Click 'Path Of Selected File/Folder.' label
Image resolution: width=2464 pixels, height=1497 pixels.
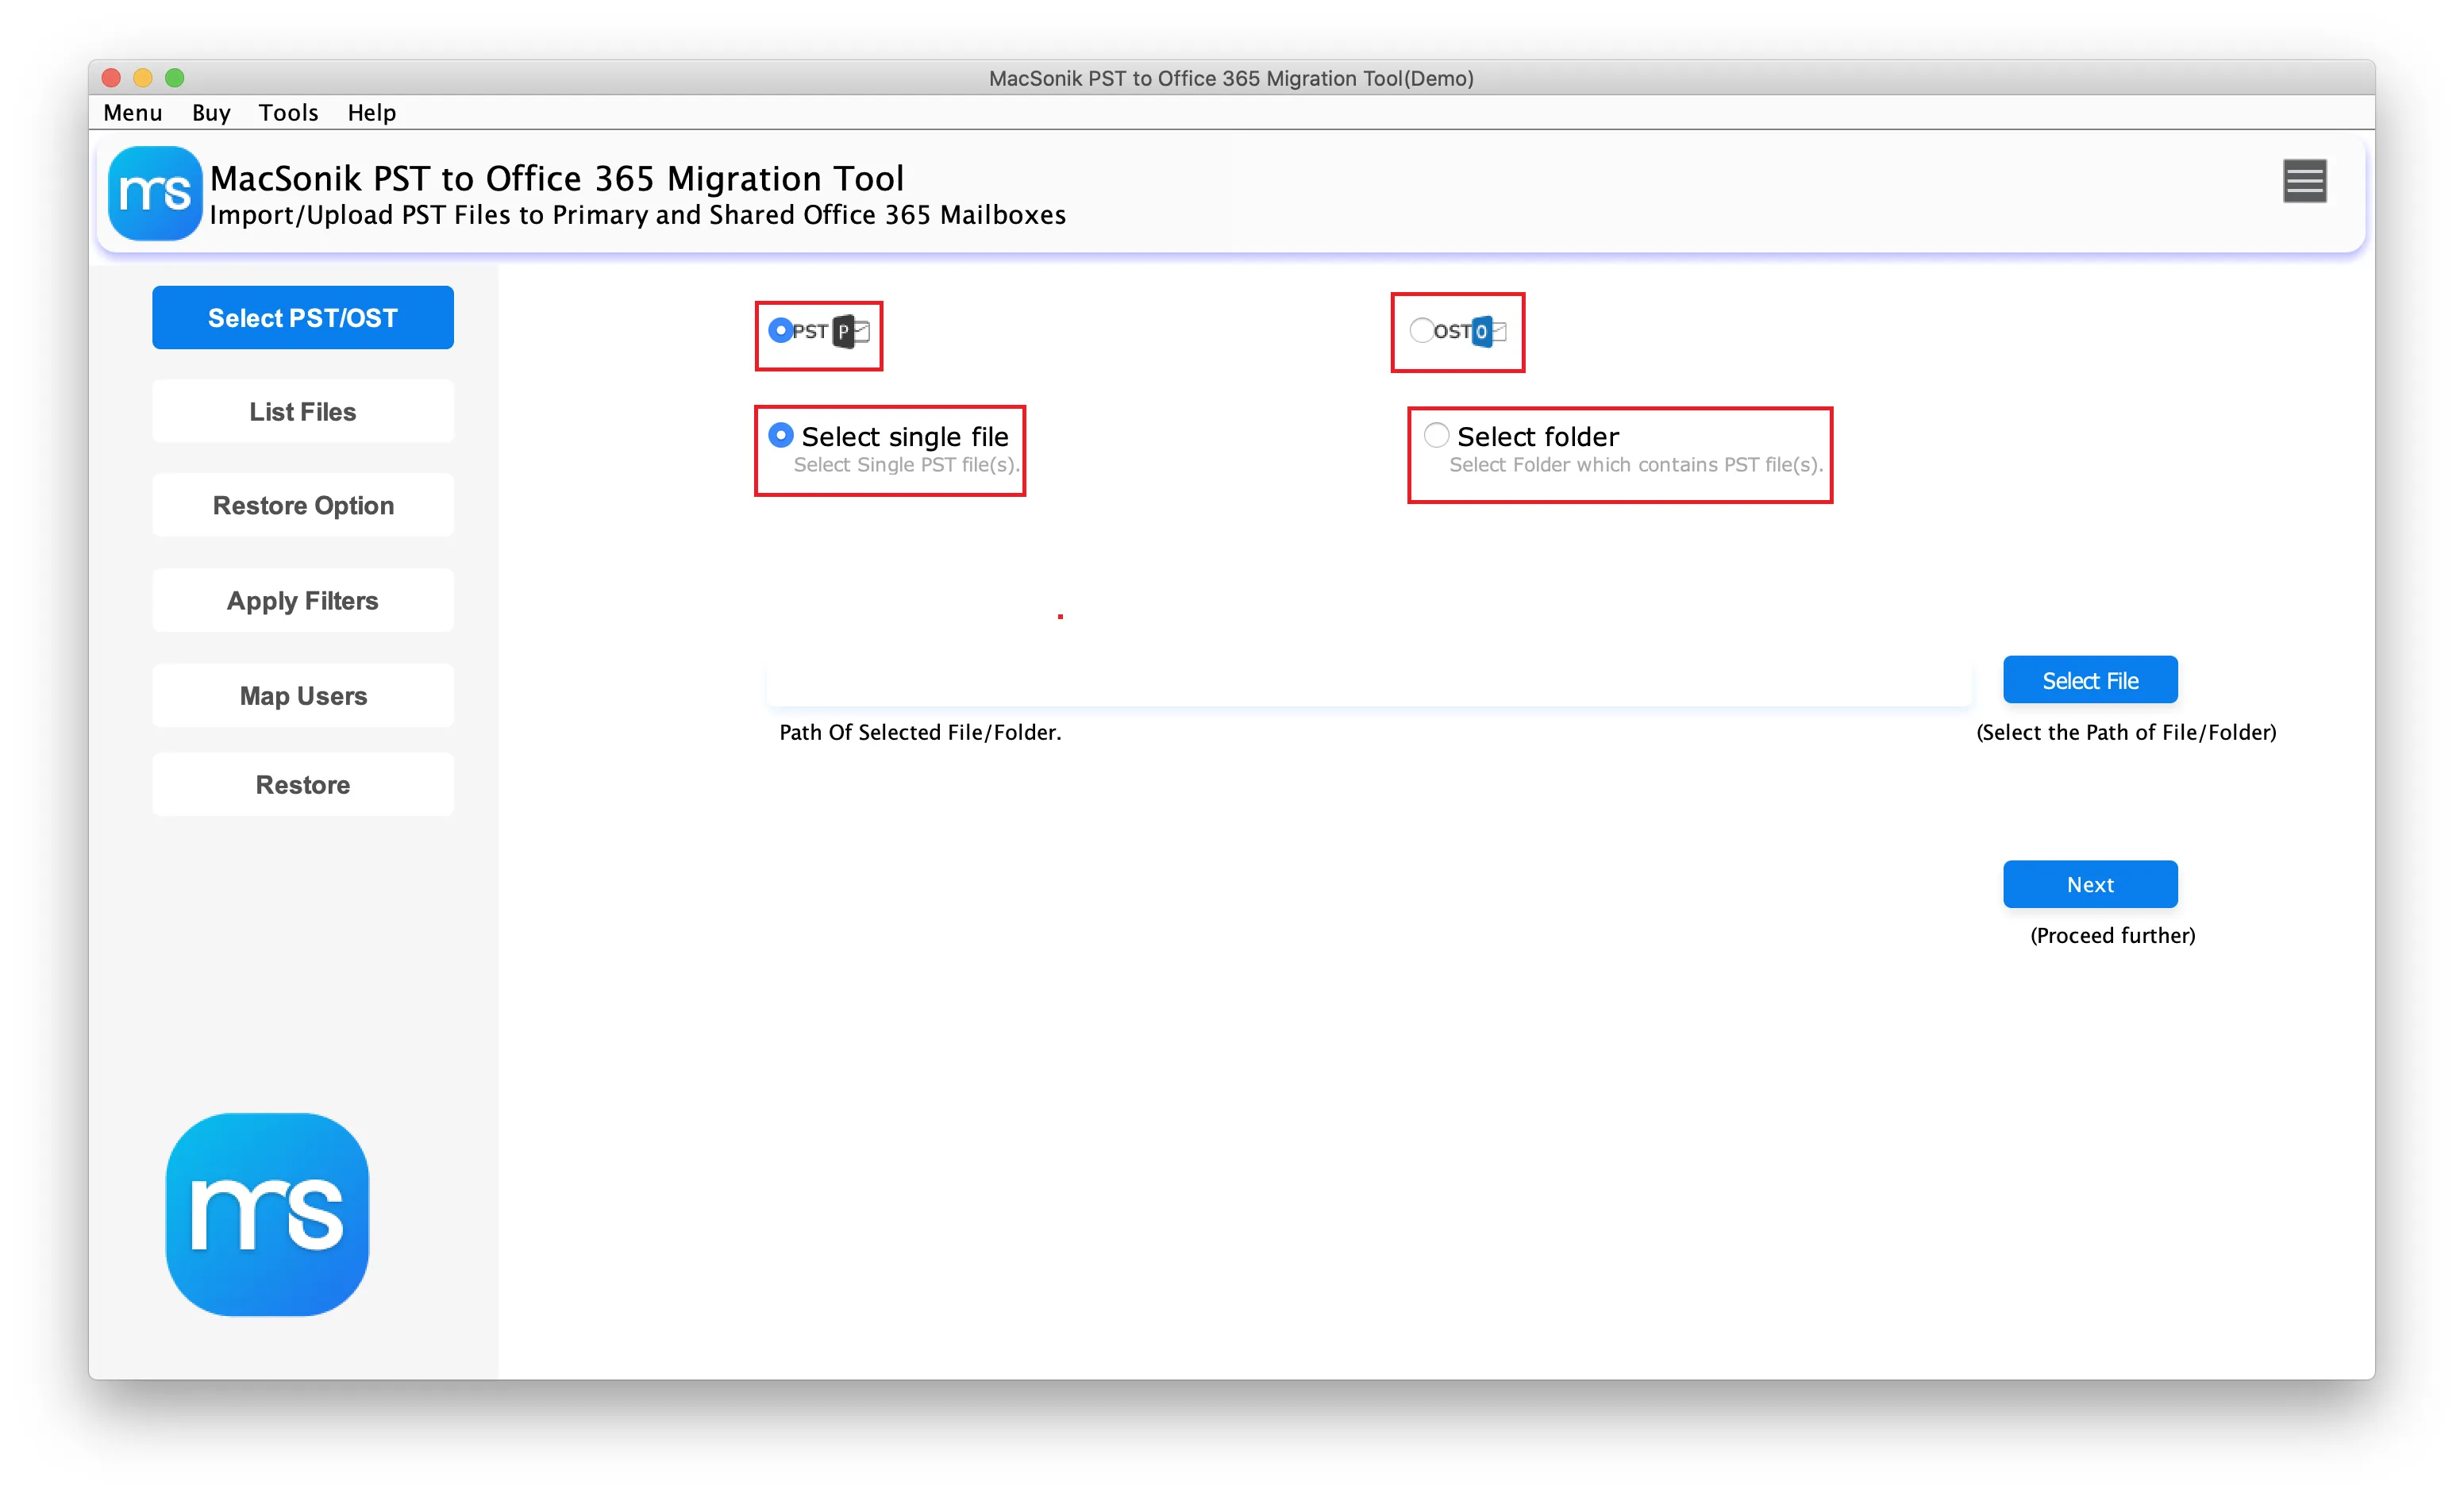click(920, 732)
